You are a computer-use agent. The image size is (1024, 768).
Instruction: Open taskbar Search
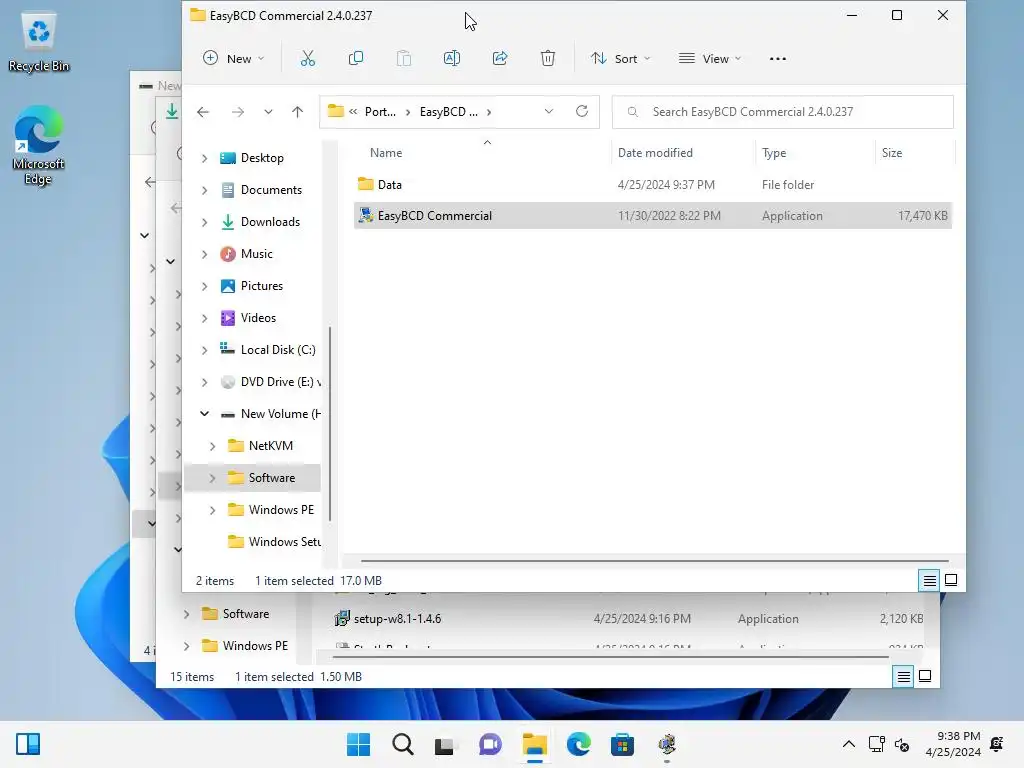pyautogui.click(x=402, y=744)
